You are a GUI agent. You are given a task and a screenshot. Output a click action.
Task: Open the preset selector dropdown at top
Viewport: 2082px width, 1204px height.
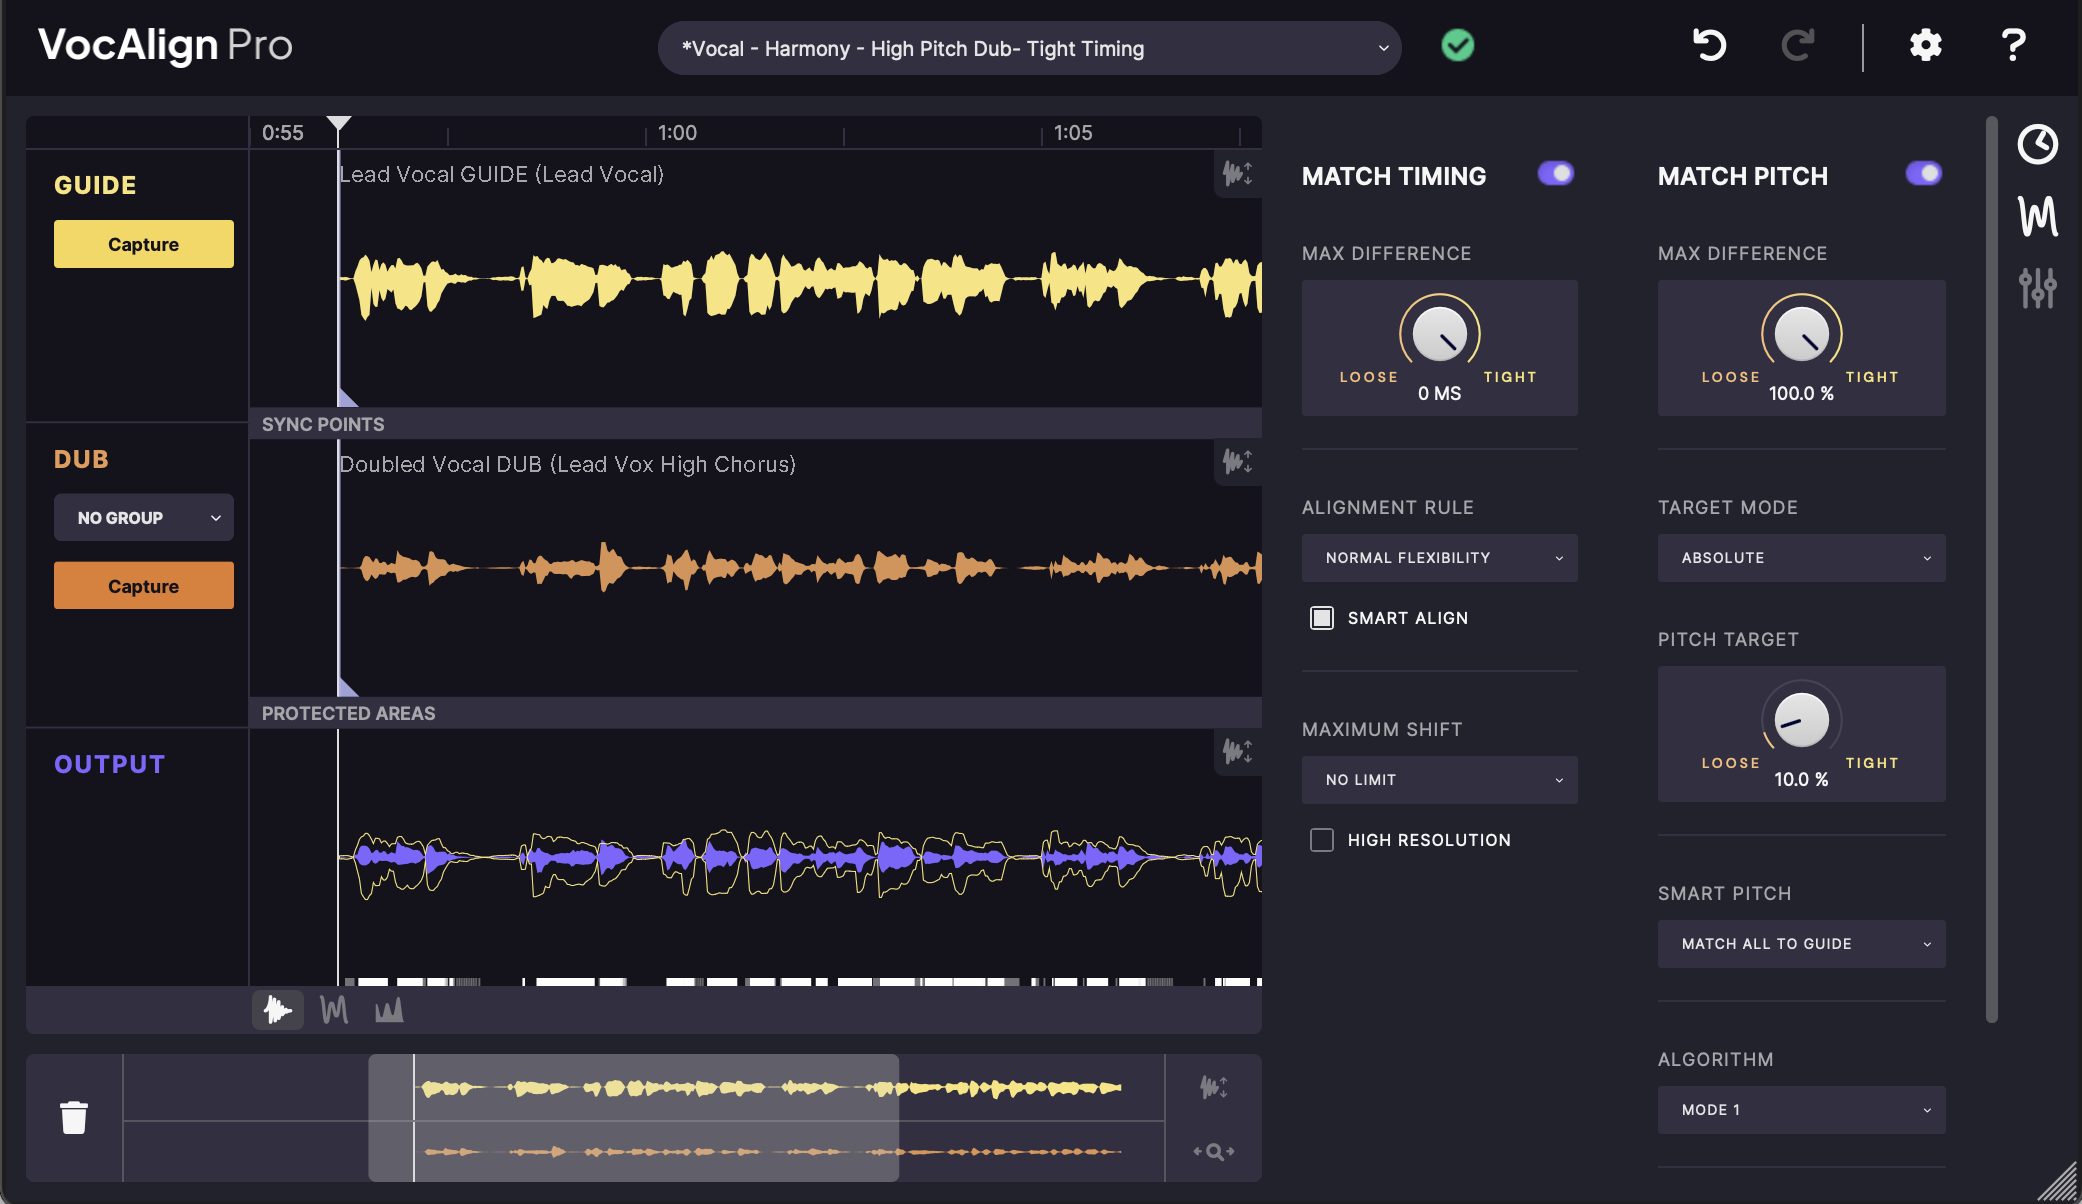[1029, 48]
